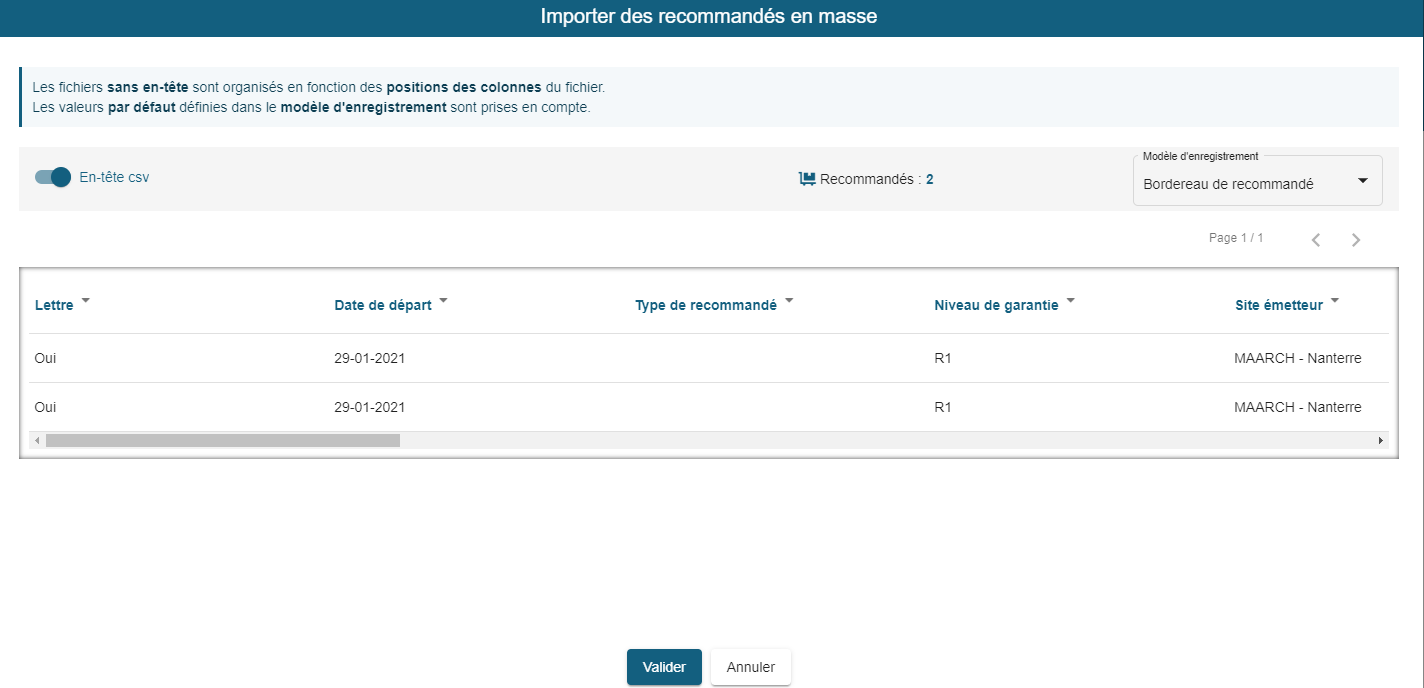The image size is (1424, 688).
Task: Go to the next page chevron
Action: (x=1355, y=240)
